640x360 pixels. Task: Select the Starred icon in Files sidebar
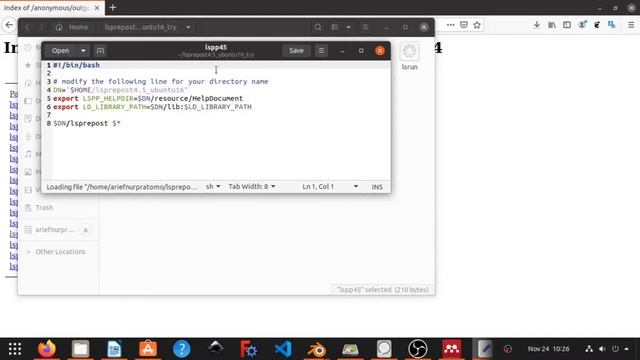[28, 65]
